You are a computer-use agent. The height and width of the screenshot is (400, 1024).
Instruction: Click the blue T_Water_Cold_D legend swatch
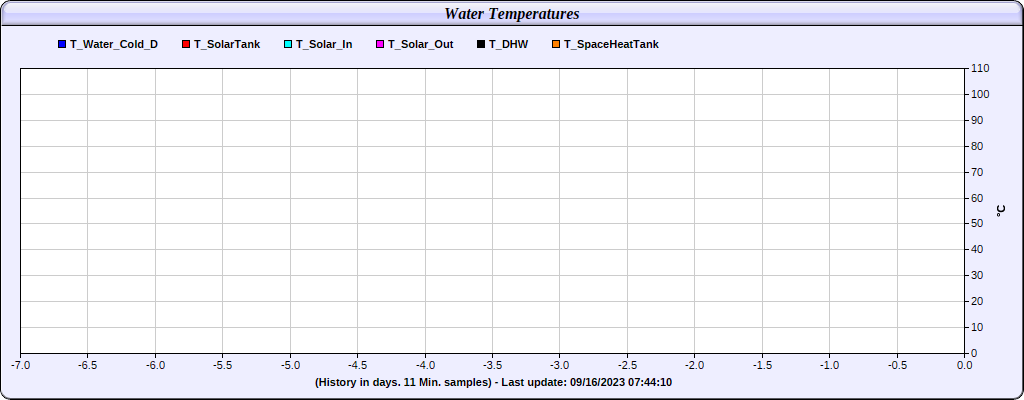[x=62, y=44]
